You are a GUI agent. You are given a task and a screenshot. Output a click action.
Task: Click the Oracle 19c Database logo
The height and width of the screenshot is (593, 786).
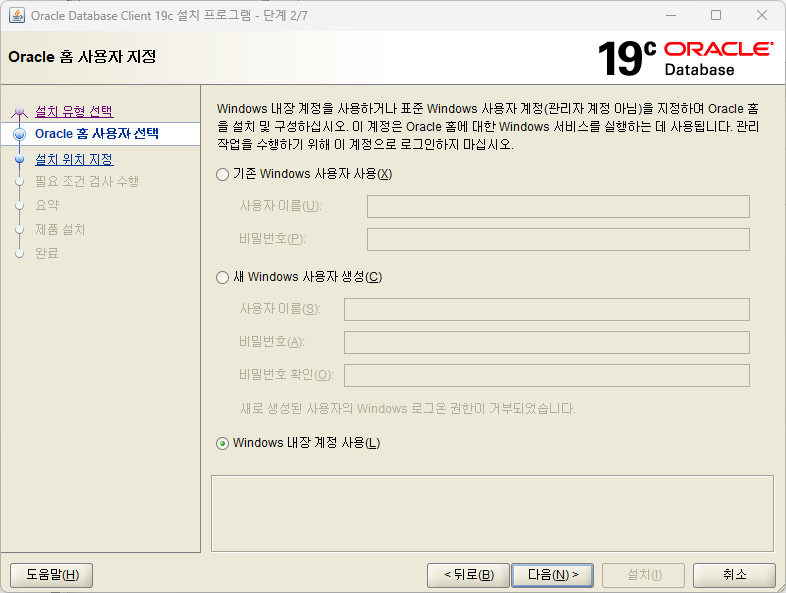[x=685, y=58]
